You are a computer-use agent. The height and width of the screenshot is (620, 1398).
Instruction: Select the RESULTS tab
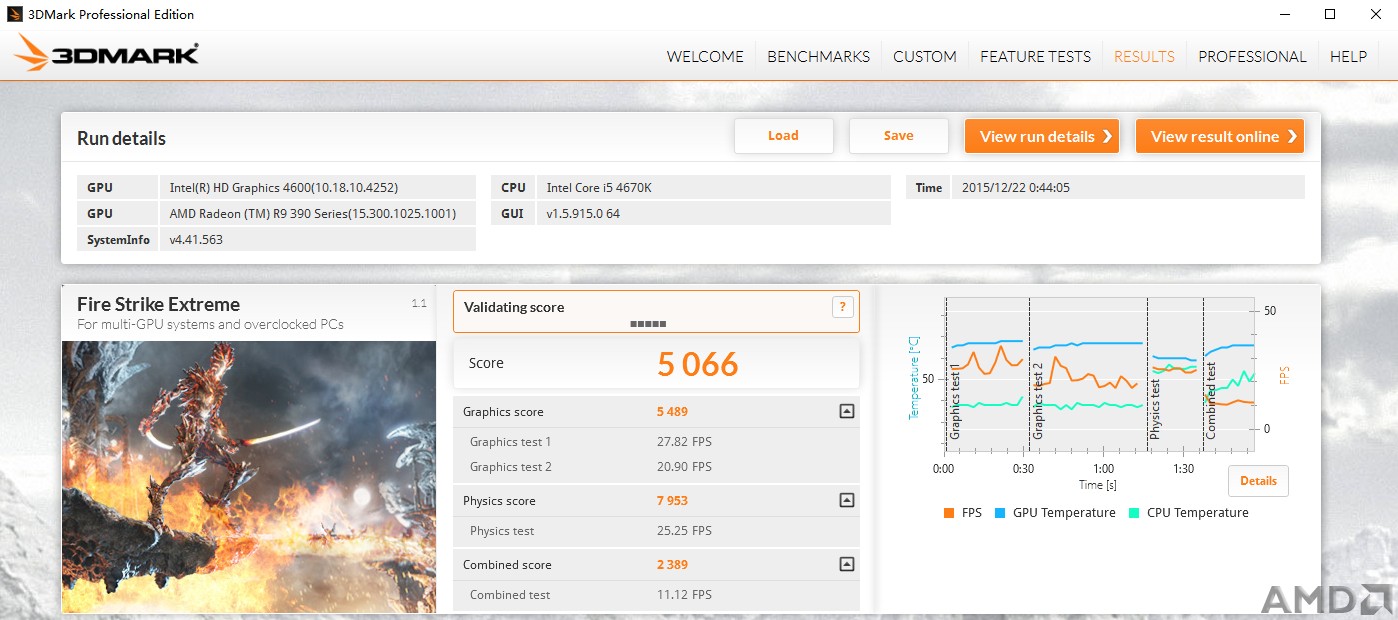[x=1144, y=56]
